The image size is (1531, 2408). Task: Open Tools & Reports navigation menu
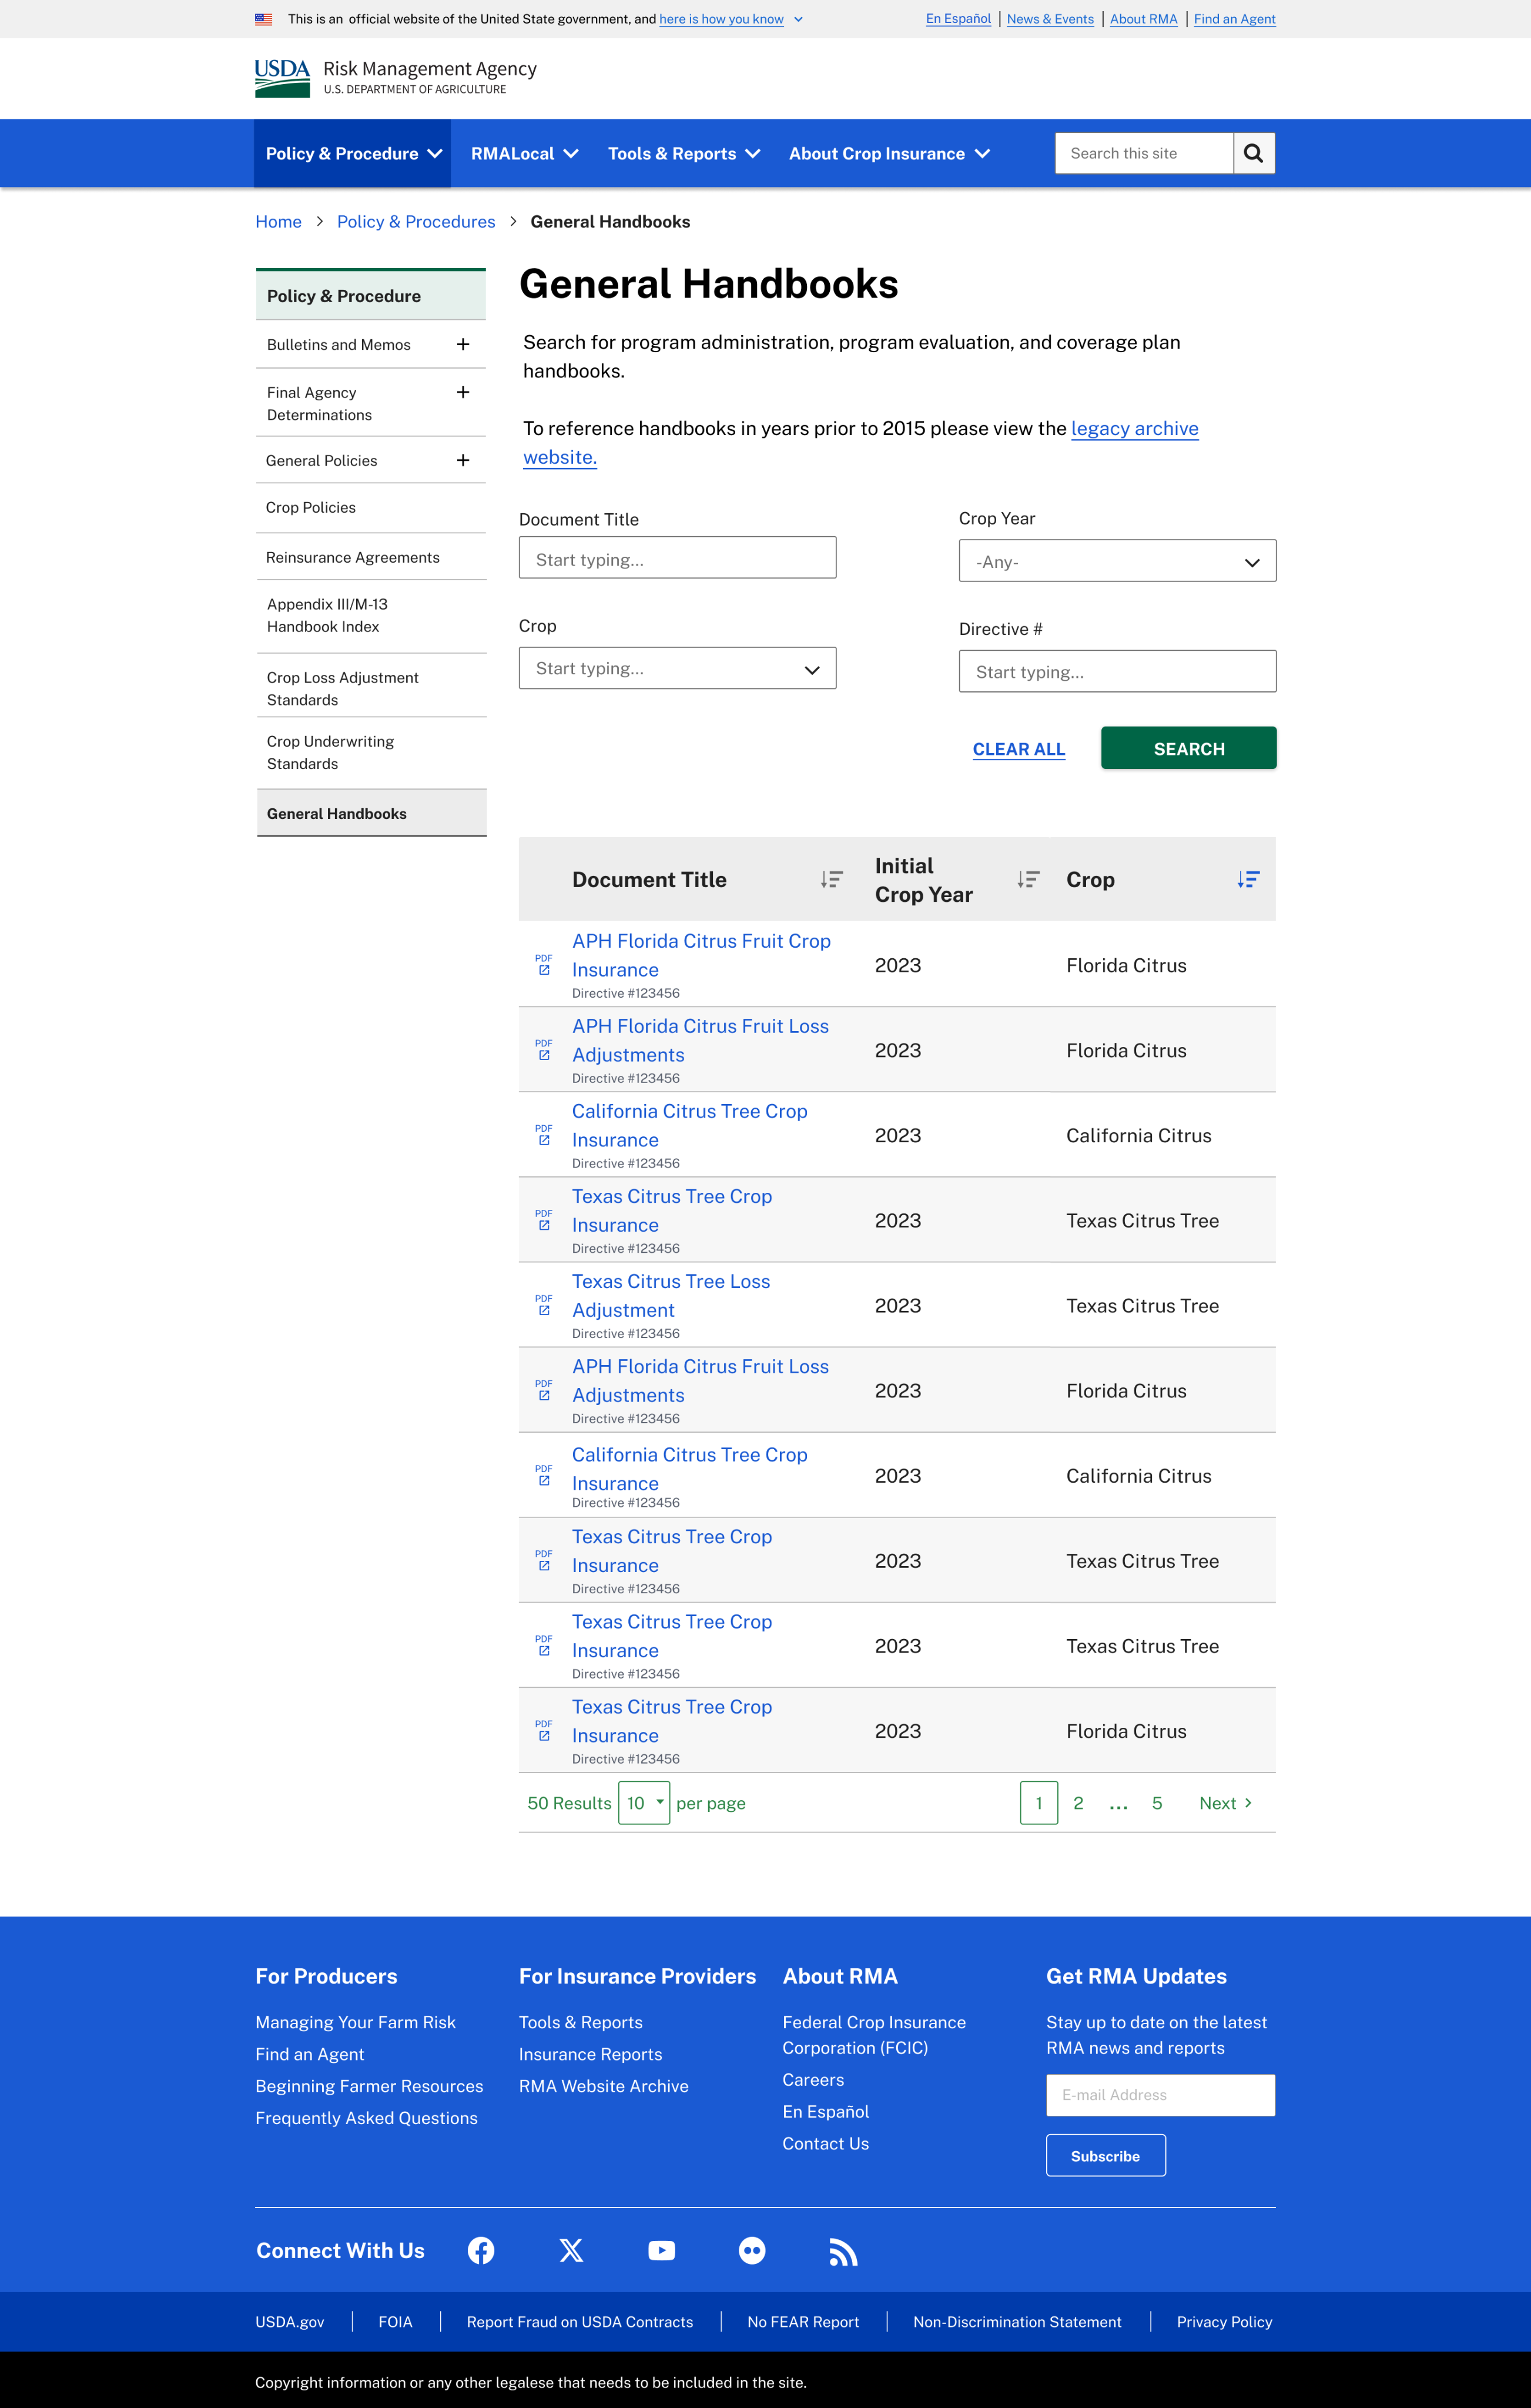click(x=684, y=154)
